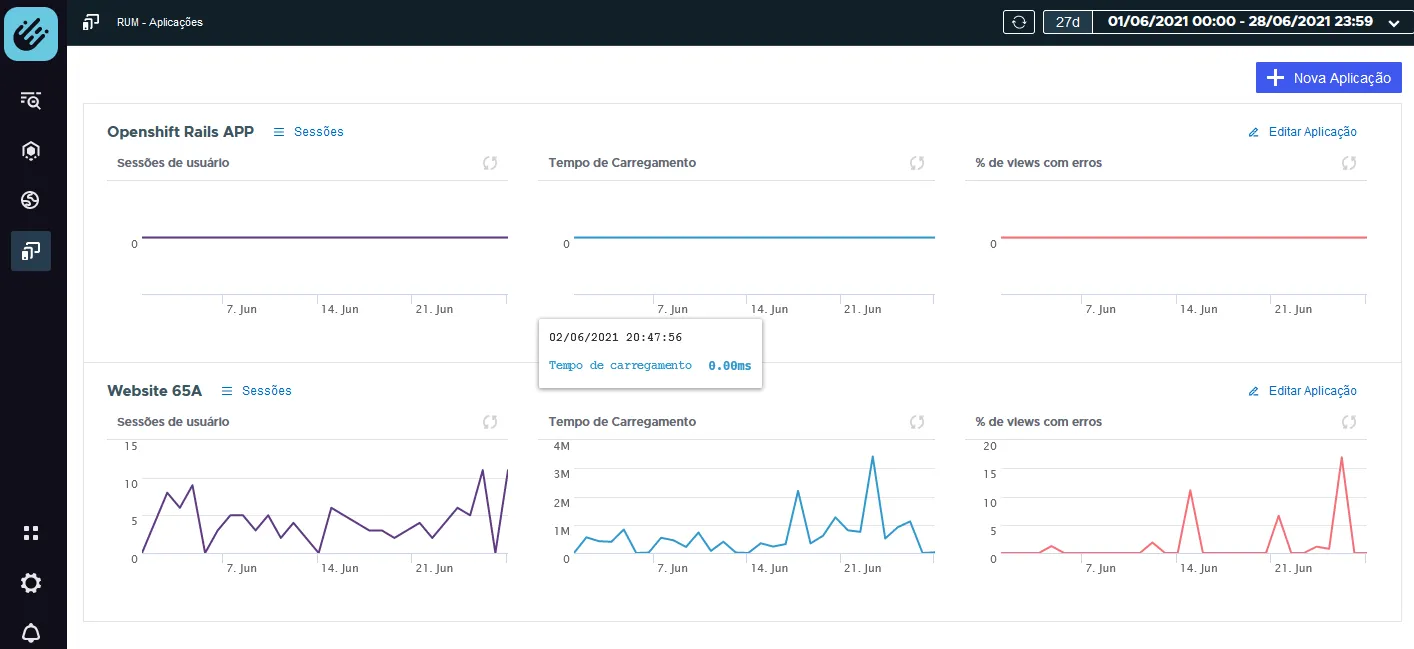
Task: Refresh Website 65A Sessões de usuário chart
Action: [490, 422]
